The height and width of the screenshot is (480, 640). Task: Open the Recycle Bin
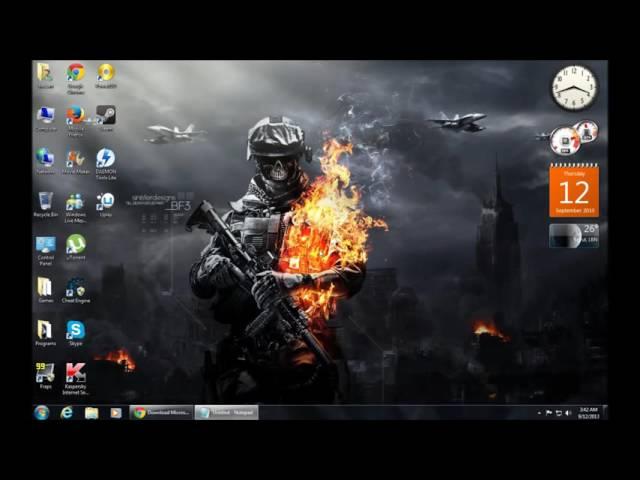coord(46,204)
